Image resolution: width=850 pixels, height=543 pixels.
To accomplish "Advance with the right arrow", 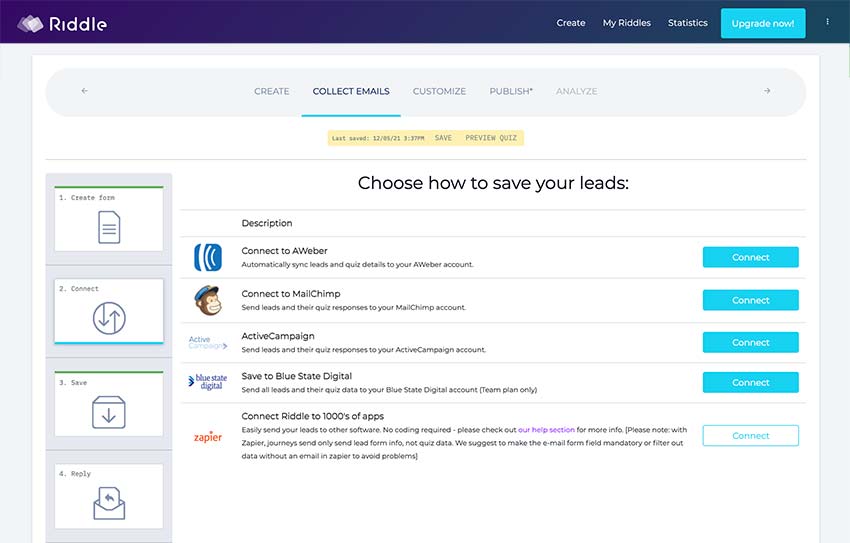I will pos(767,91).
